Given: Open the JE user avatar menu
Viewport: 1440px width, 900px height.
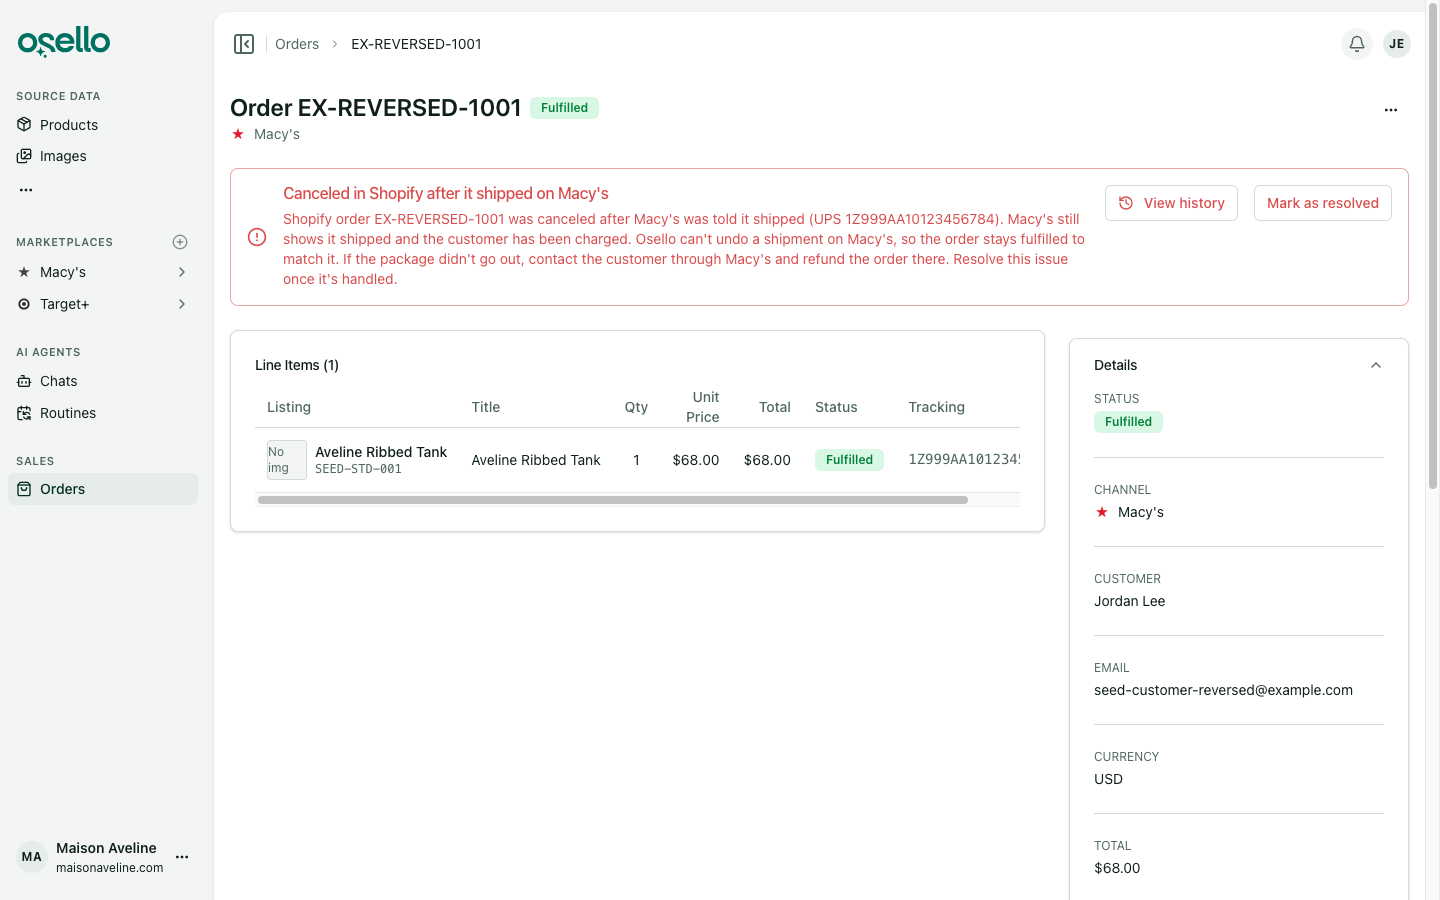Looking at the screenshot, I should 1397,44.
